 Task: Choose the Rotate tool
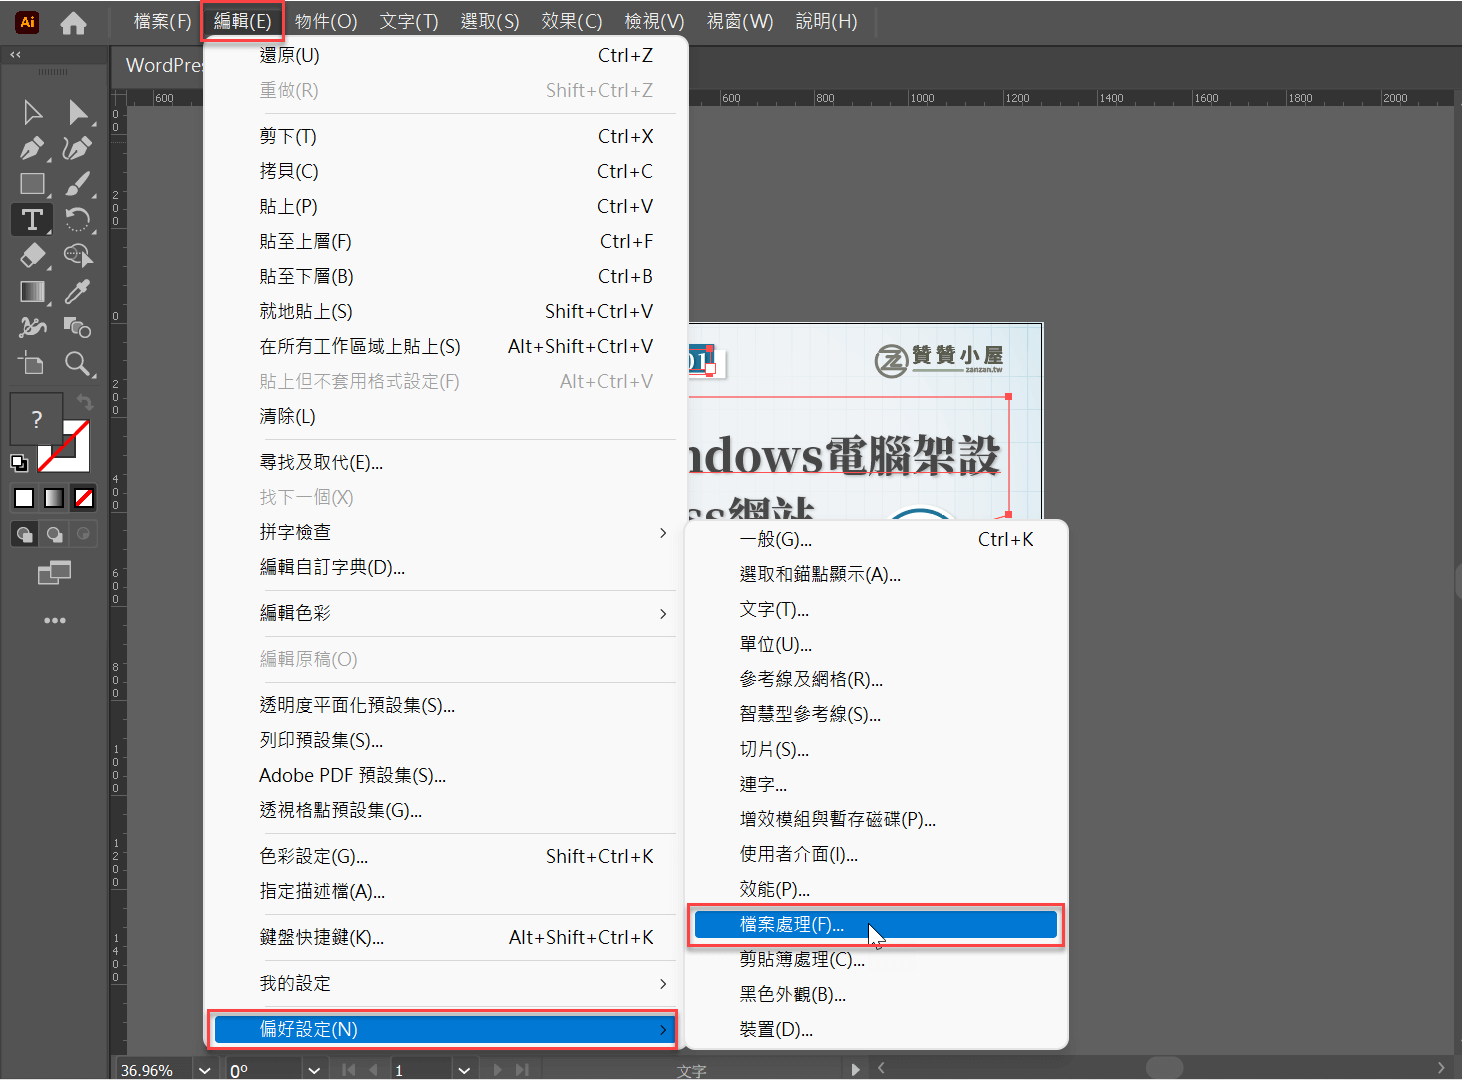(77, 219)
